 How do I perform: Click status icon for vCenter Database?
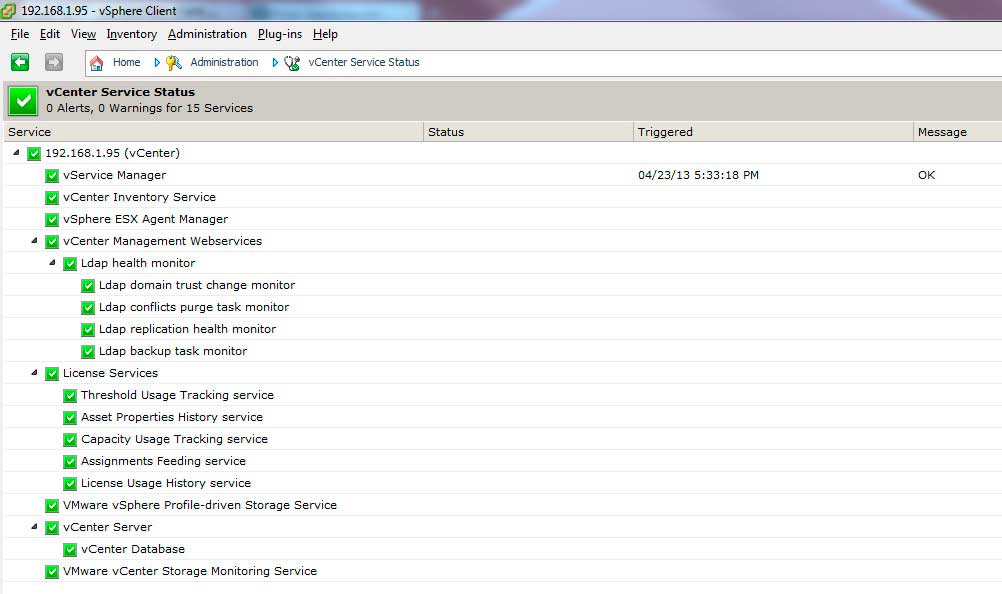[x=70, y=550]
